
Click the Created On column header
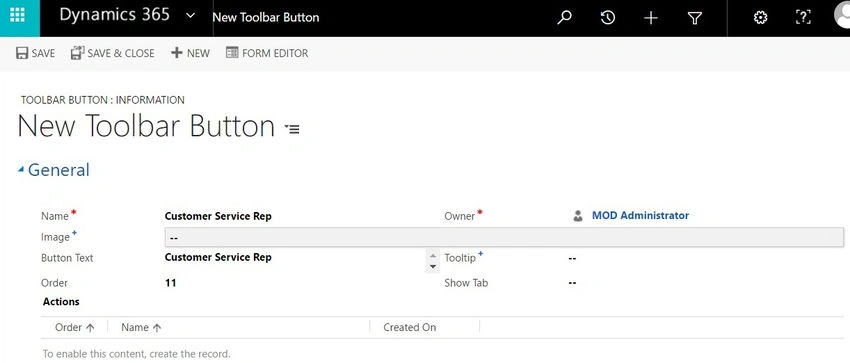point(409,327)
